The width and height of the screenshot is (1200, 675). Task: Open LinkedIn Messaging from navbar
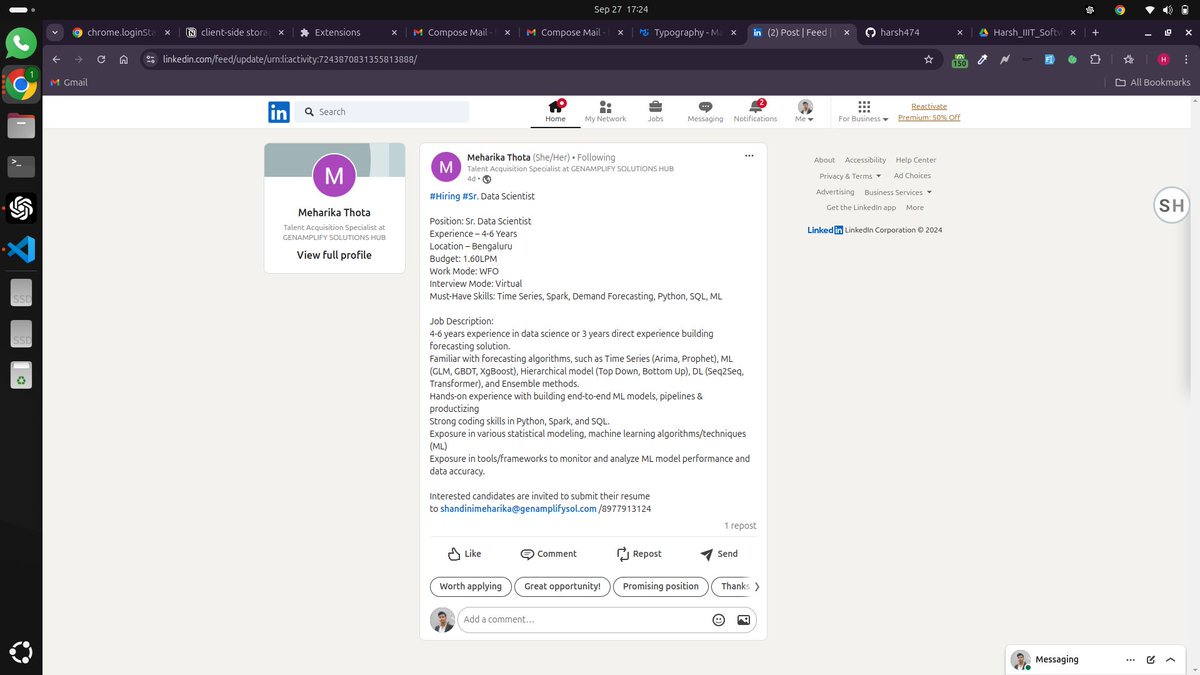(705, 111)
